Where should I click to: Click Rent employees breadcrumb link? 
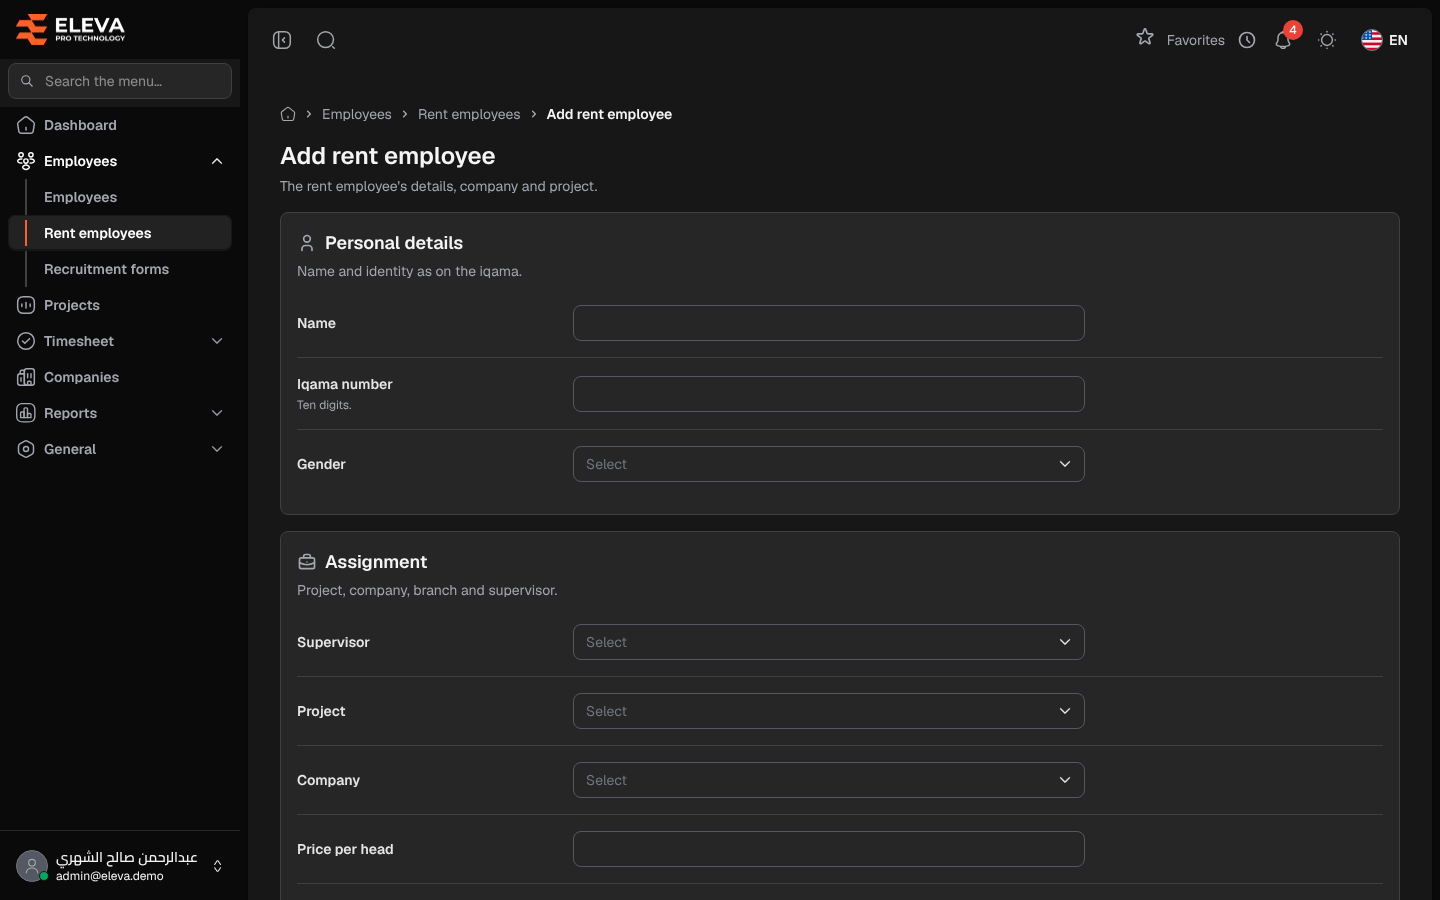(469, 114)
